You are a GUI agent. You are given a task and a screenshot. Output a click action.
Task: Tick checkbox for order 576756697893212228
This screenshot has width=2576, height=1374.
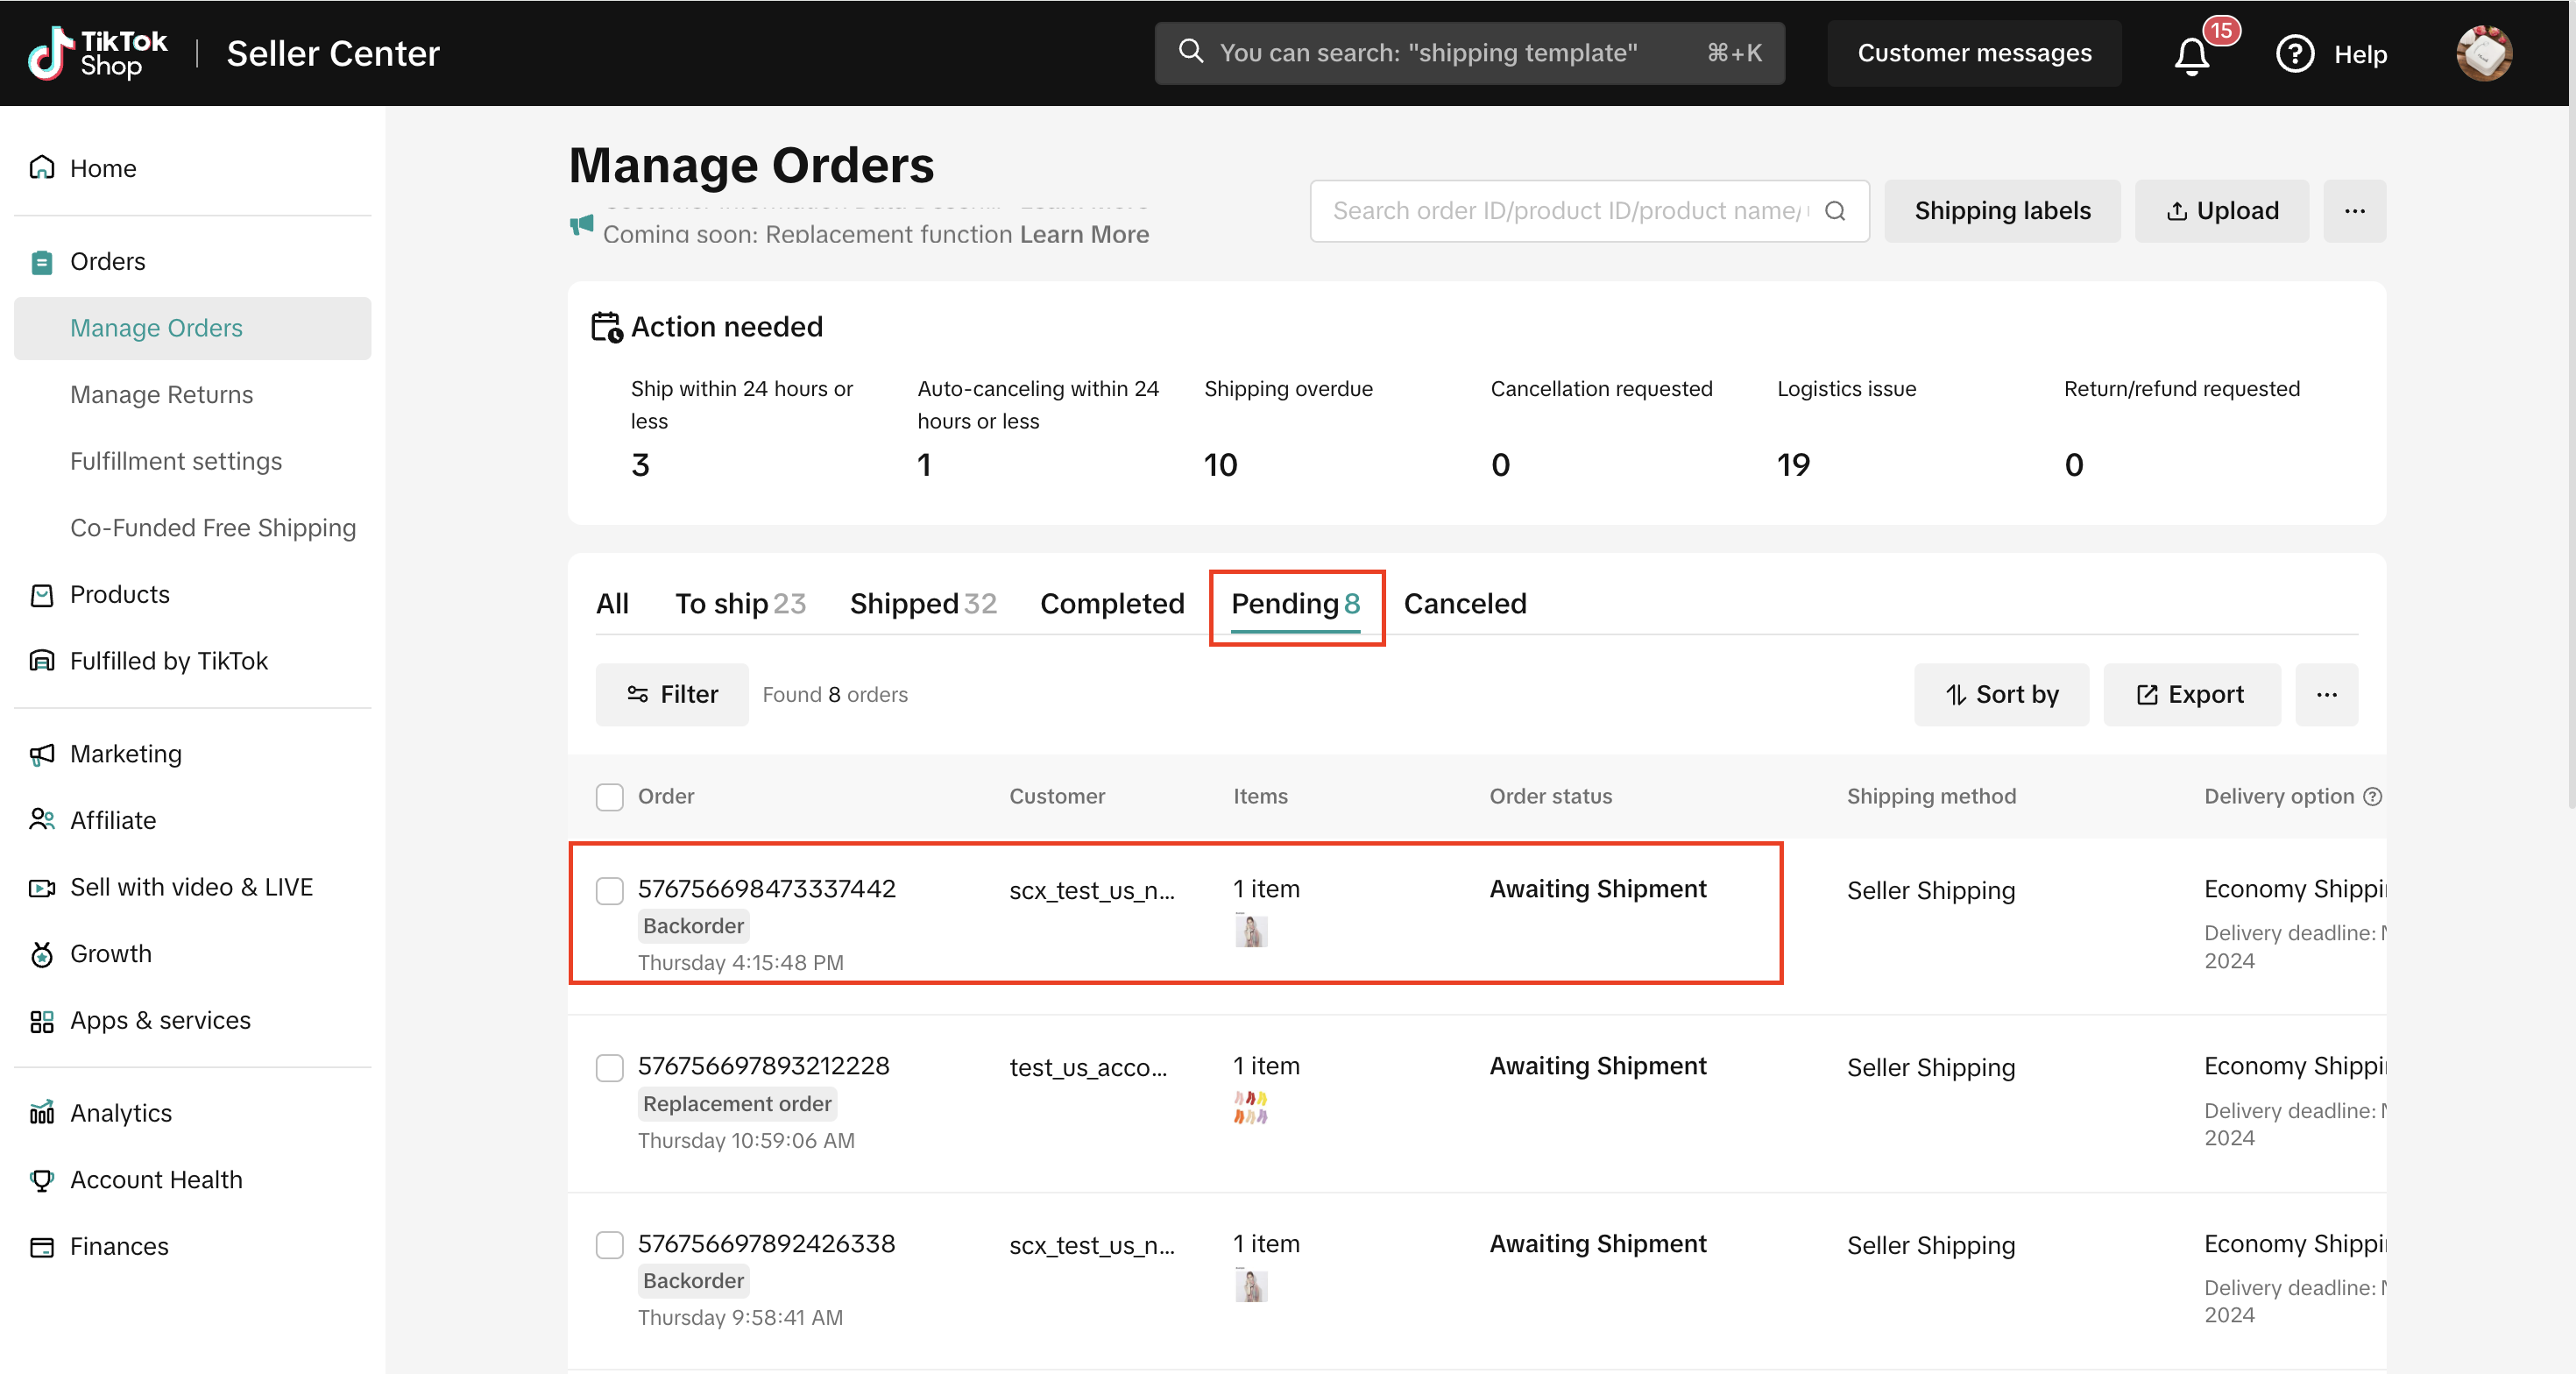click(x=609, y=1067)
